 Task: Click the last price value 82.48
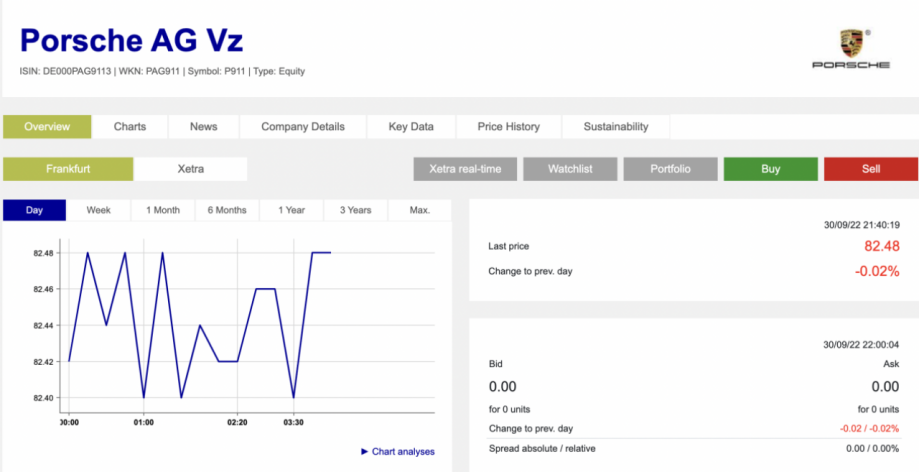click(x=881, y=246)
